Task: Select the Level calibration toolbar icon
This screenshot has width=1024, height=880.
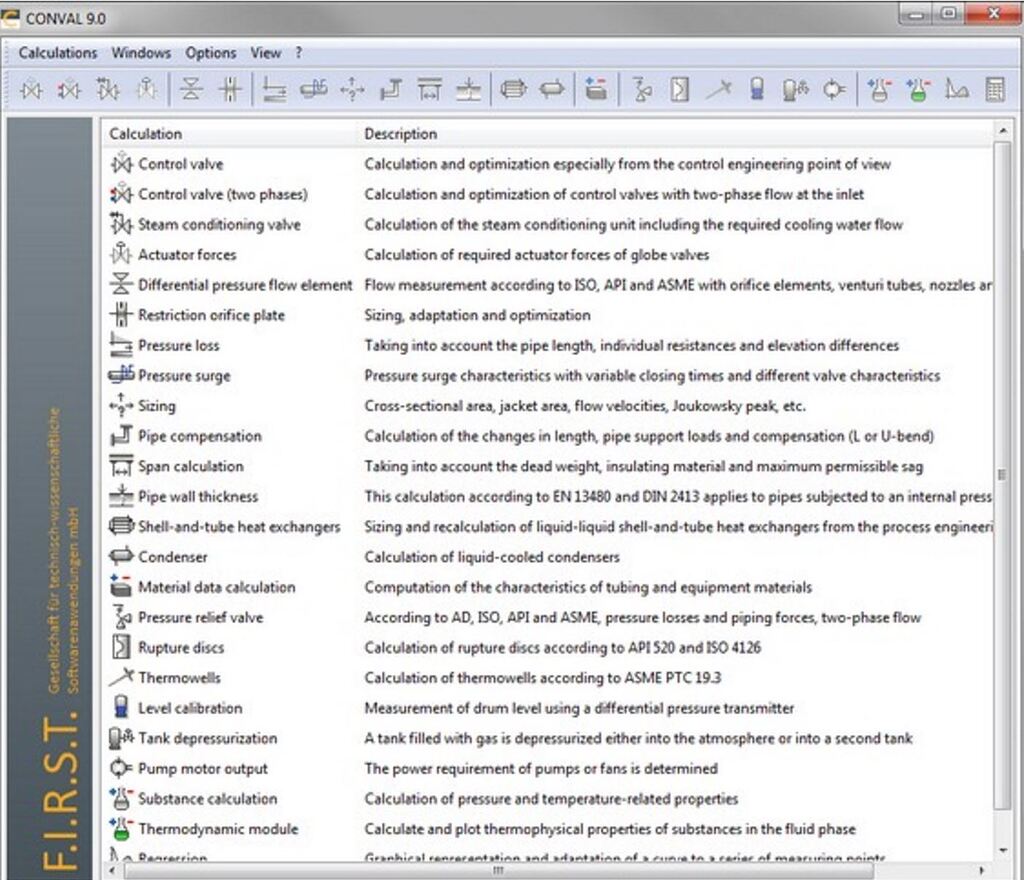Action: [x=756, y=90]
